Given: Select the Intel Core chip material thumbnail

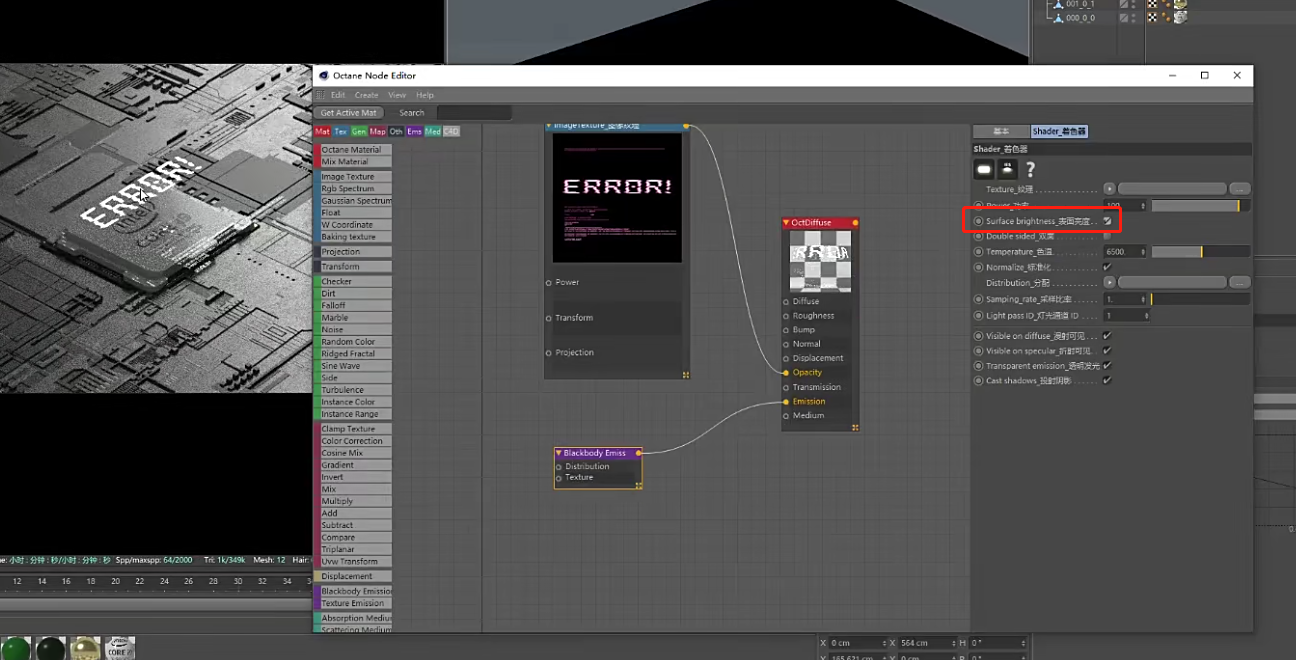Looking at the screenshot, I should point(119,649).
